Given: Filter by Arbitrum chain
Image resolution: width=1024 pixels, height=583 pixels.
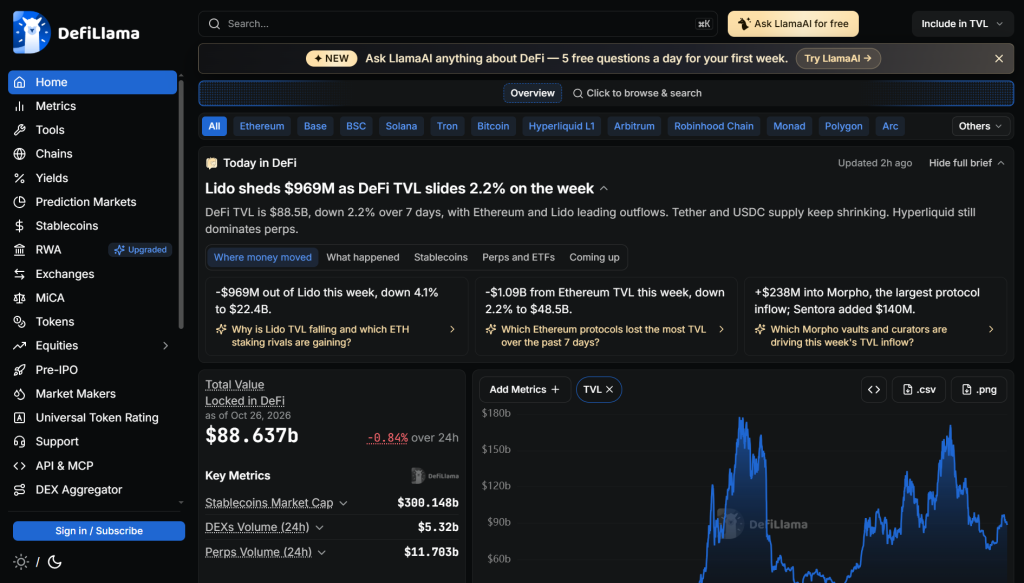Looking at the screenshot, I should (x=634, y=126).
